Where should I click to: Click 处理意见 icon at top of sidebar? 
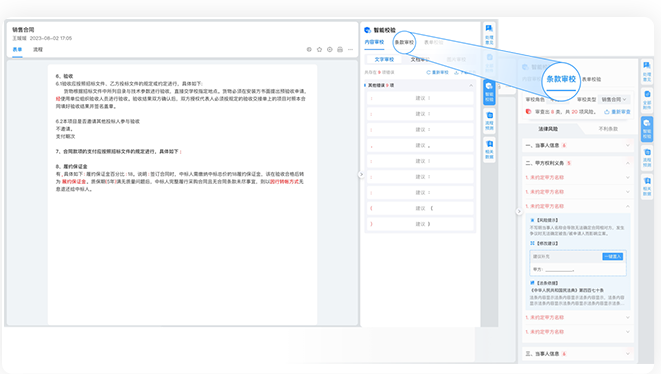[489, 34]
